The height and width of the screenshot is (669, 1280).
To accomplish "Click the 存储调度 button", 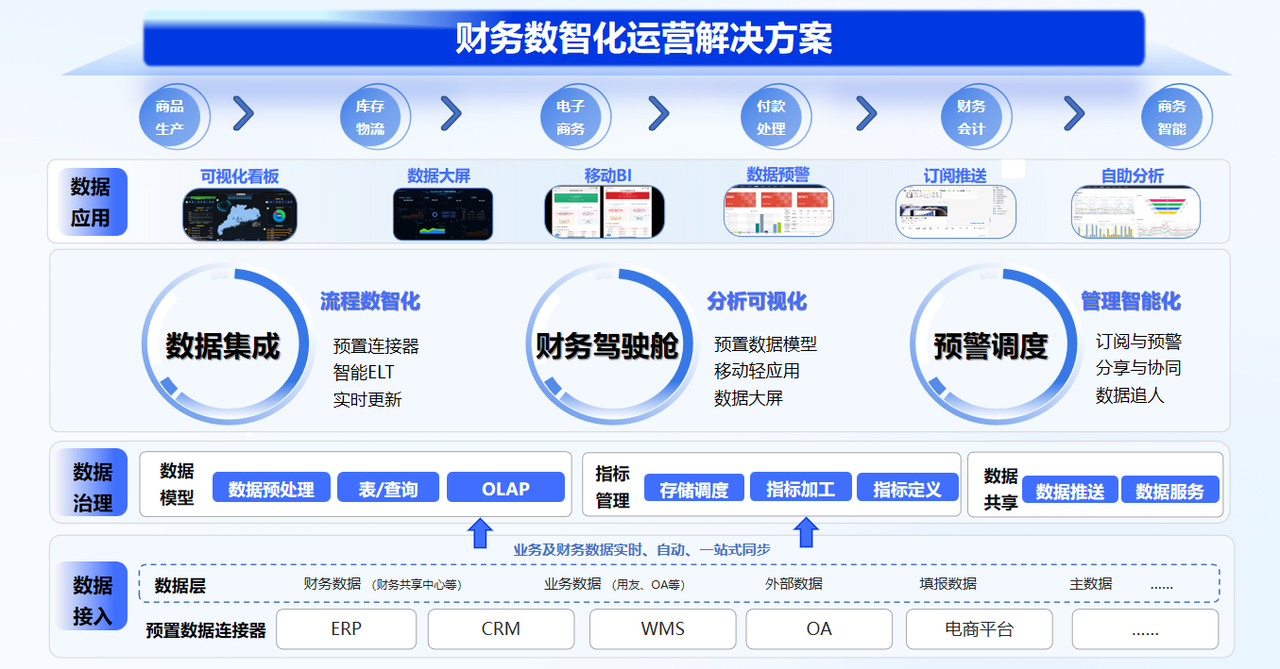I will 694,488.
